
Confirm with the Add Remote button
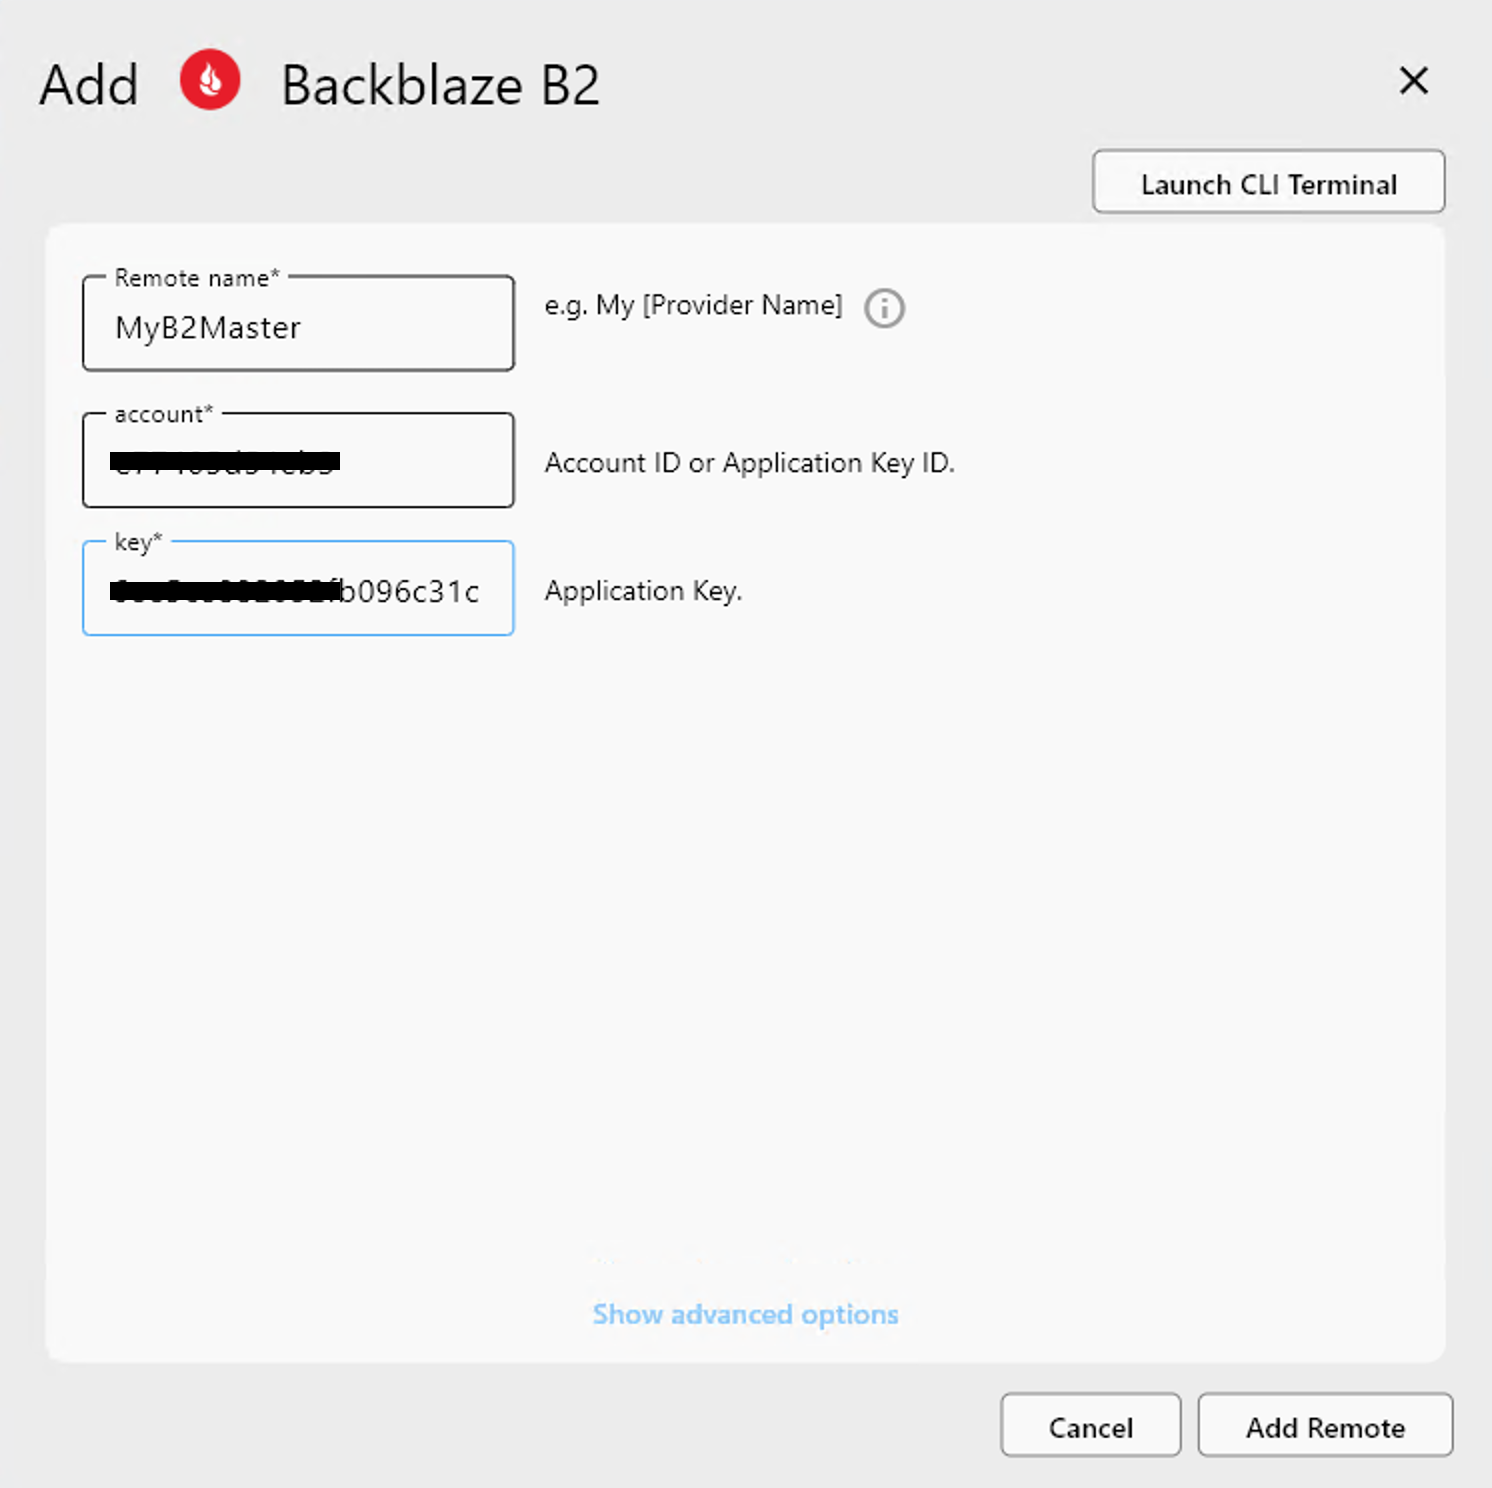tap(1324, 1426)
